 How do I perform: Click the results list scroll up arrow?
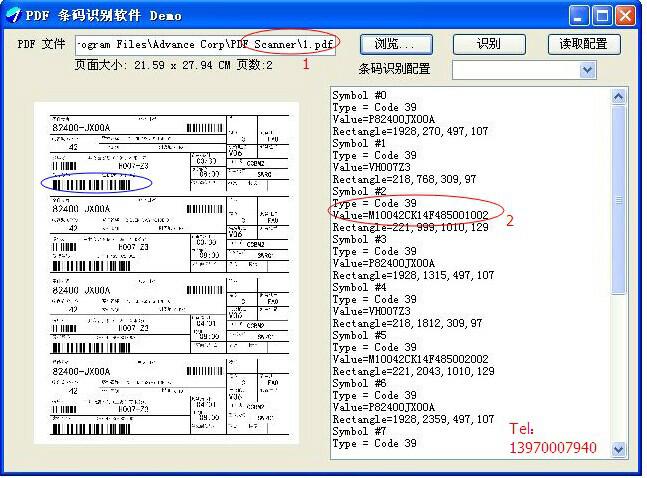(x=618, y=97)
